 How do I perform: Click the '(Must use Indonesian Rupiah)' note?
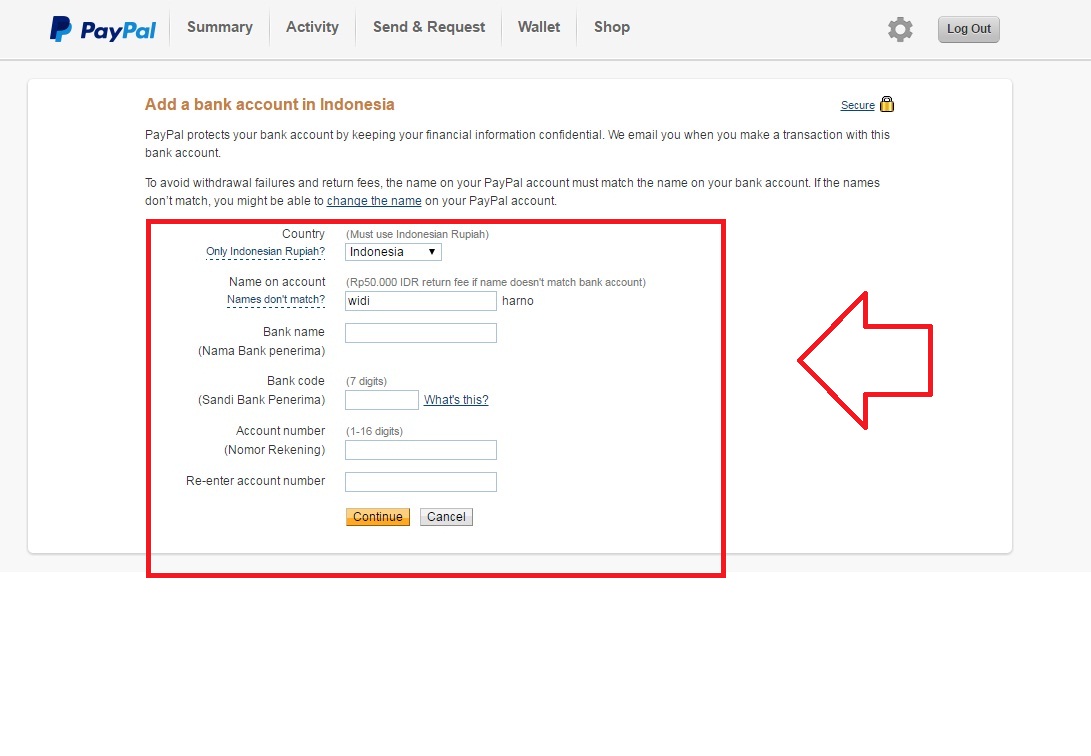coord(417,234)
